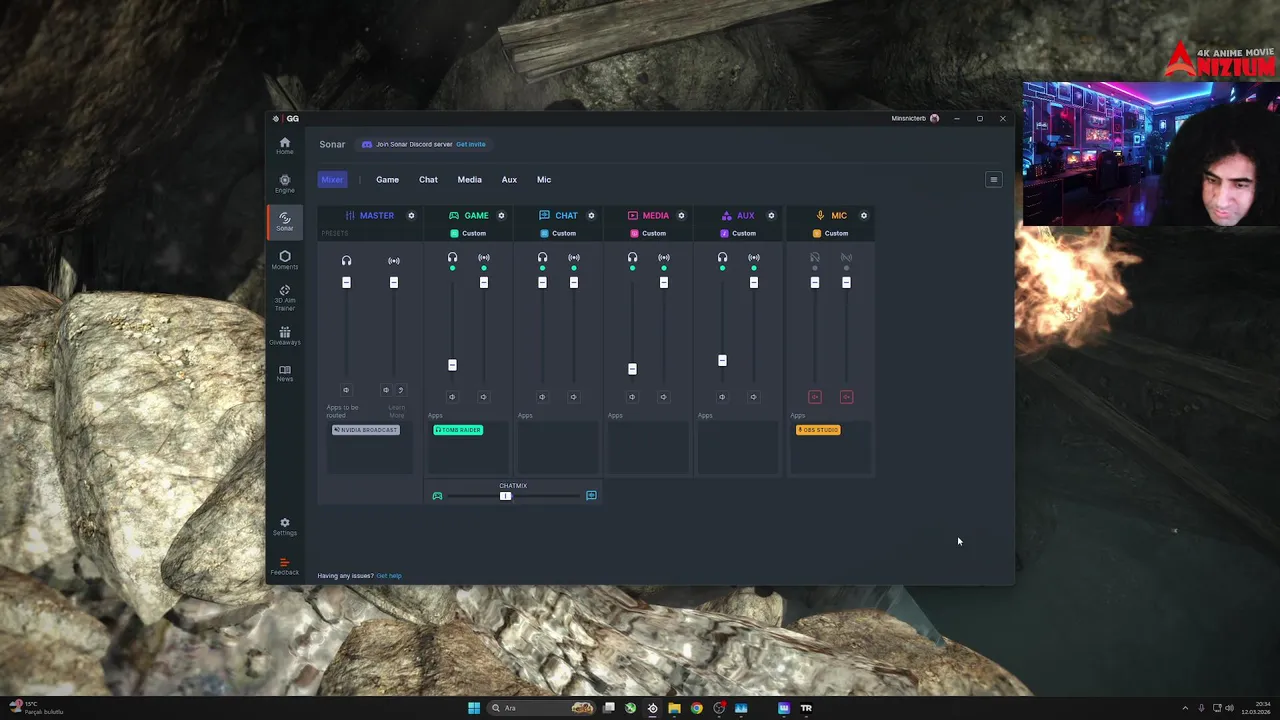Open Moments in the GG sidebar
This screenshot has height=720, width=1280.
[284, 260]
